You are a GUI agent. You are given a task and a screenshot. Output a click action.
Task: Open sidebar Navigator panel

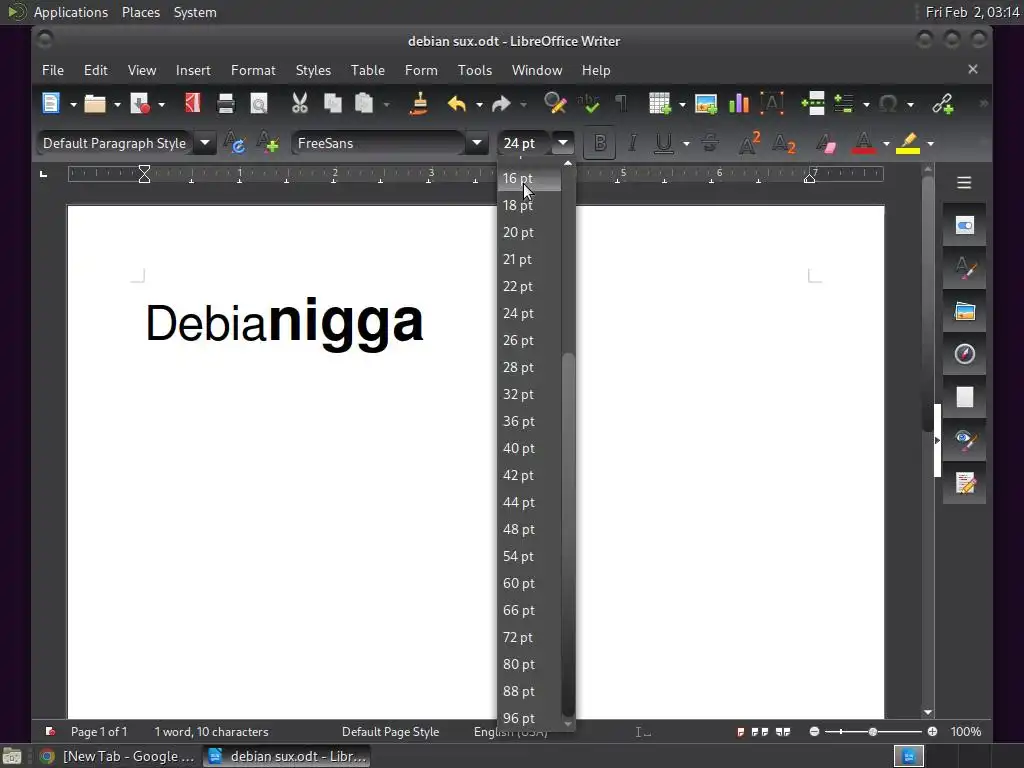pos(965,354)
